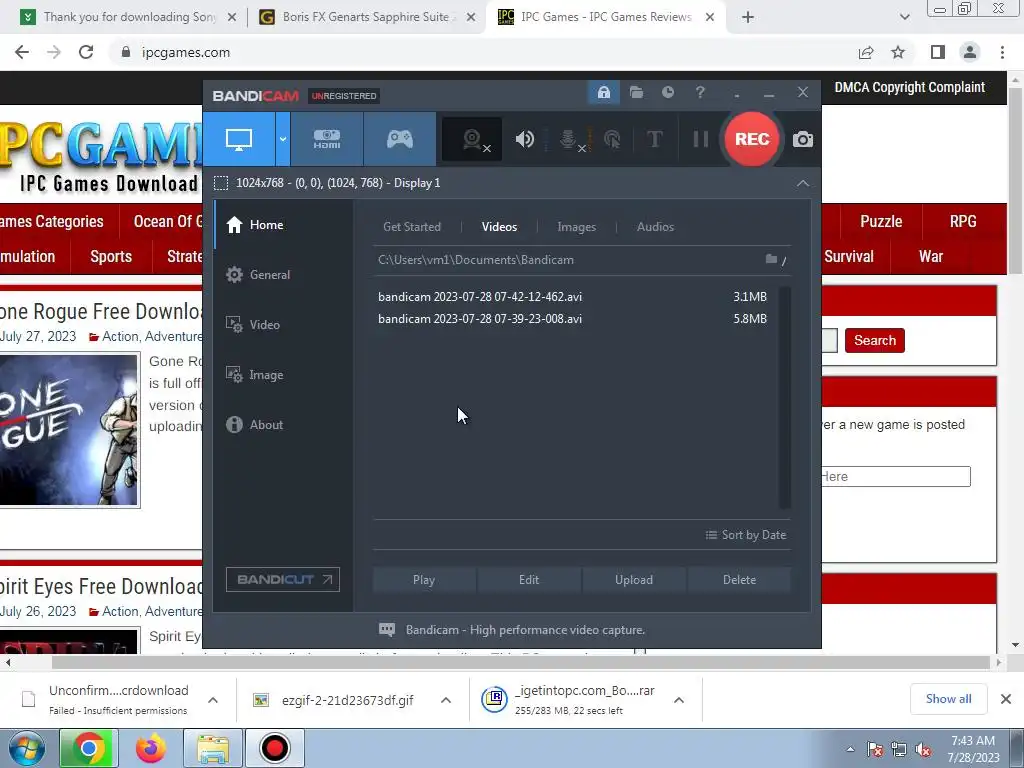
Task: Open new Chrome tab with plus
Action: (x=748, y=18)
